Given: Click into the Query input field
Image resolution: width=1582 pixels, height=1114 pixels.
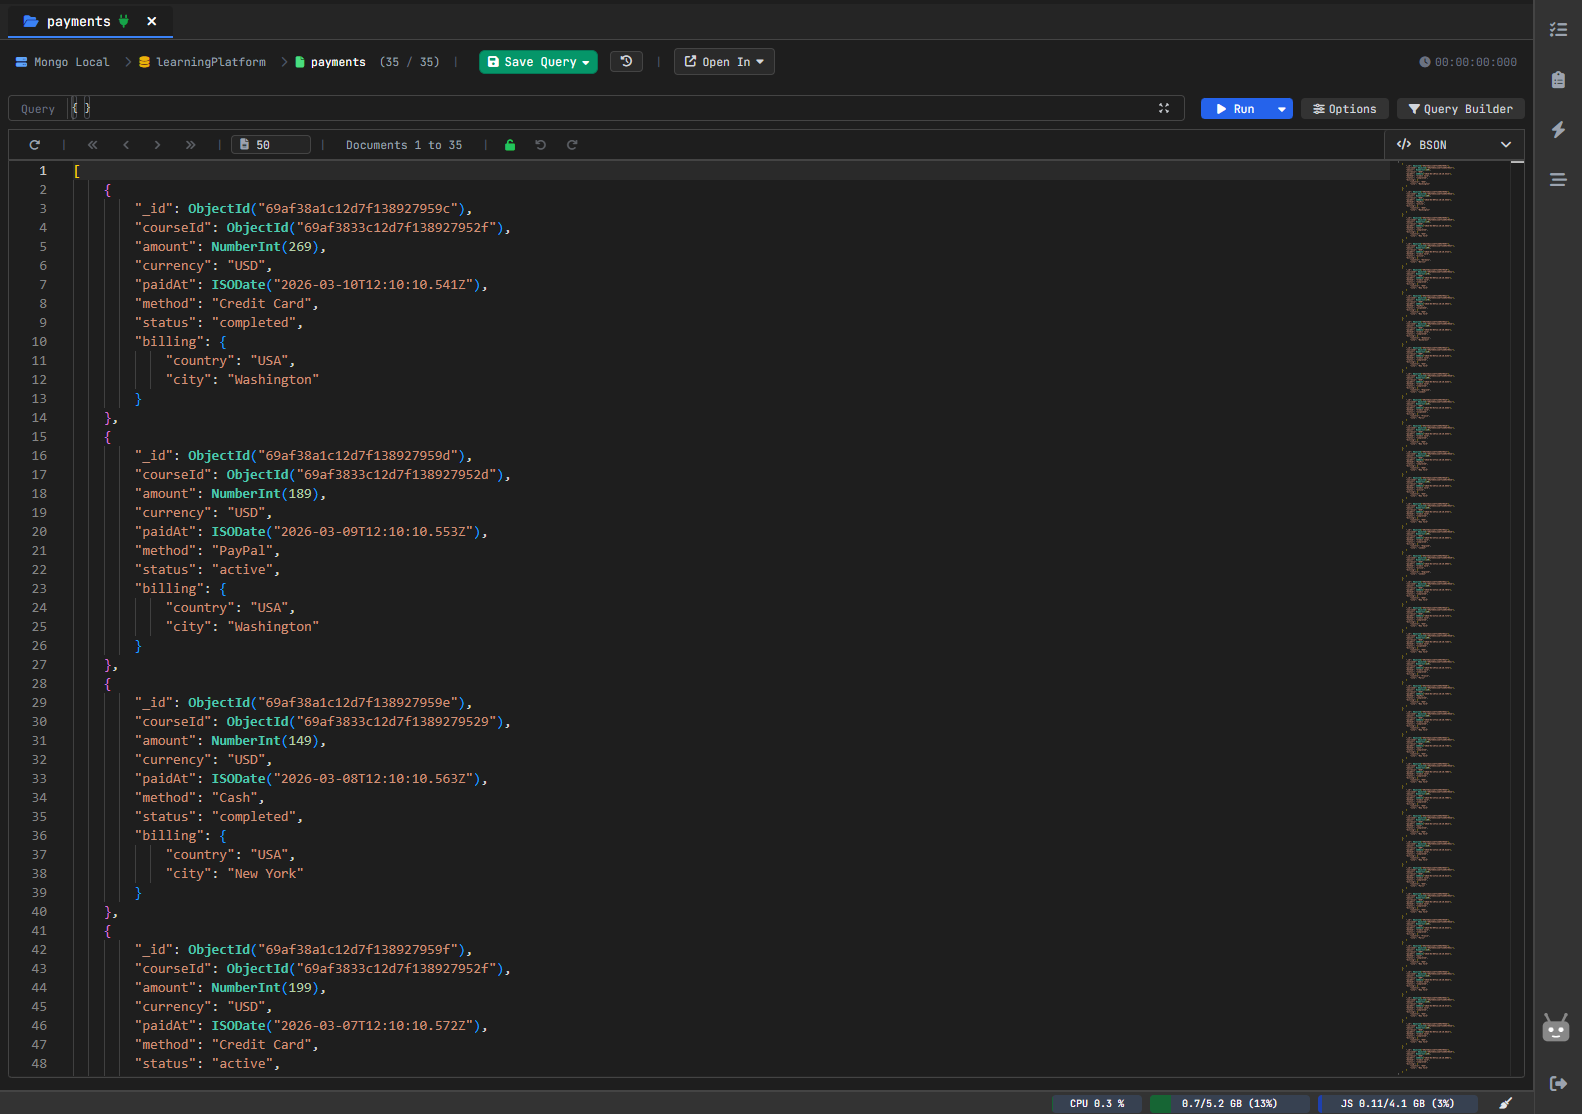Looking at the screenshot, I should coord(610,108).
